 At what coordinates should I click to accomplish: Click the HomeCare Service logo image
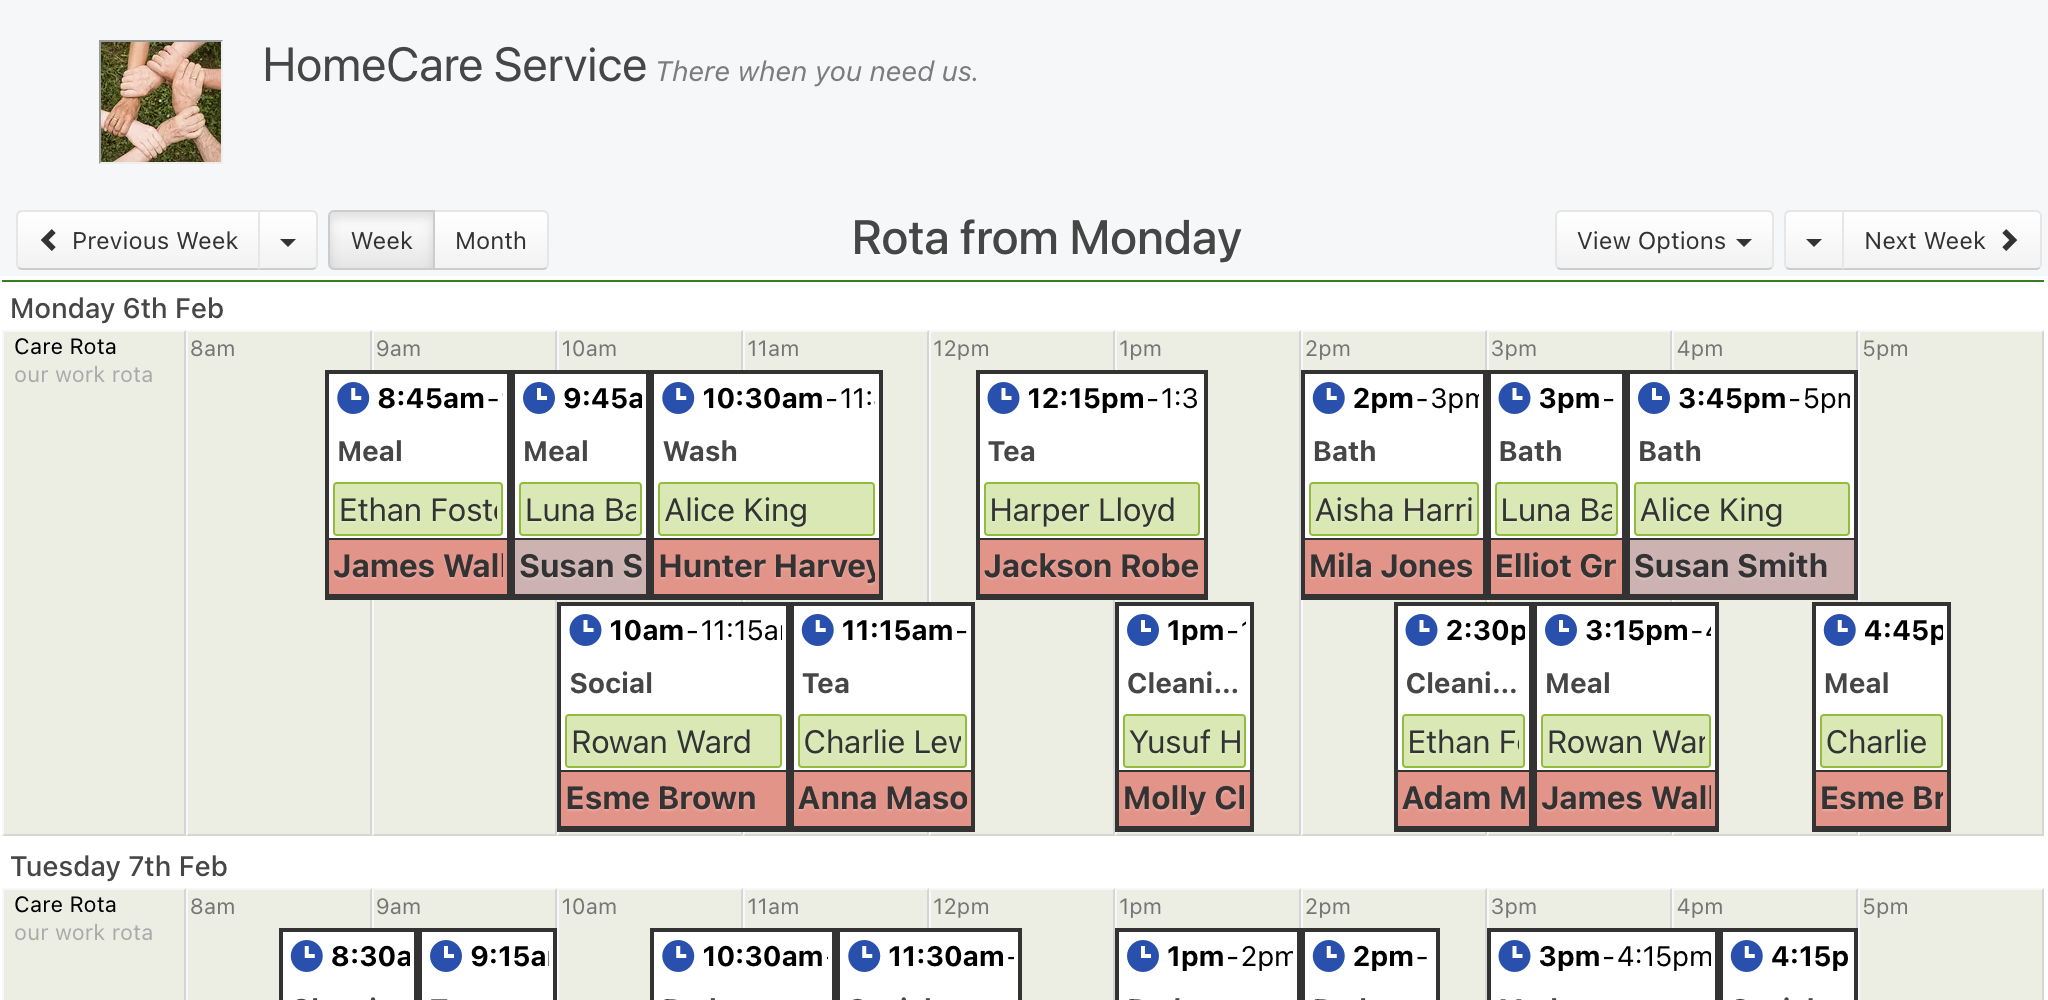[x=160, y=101]
